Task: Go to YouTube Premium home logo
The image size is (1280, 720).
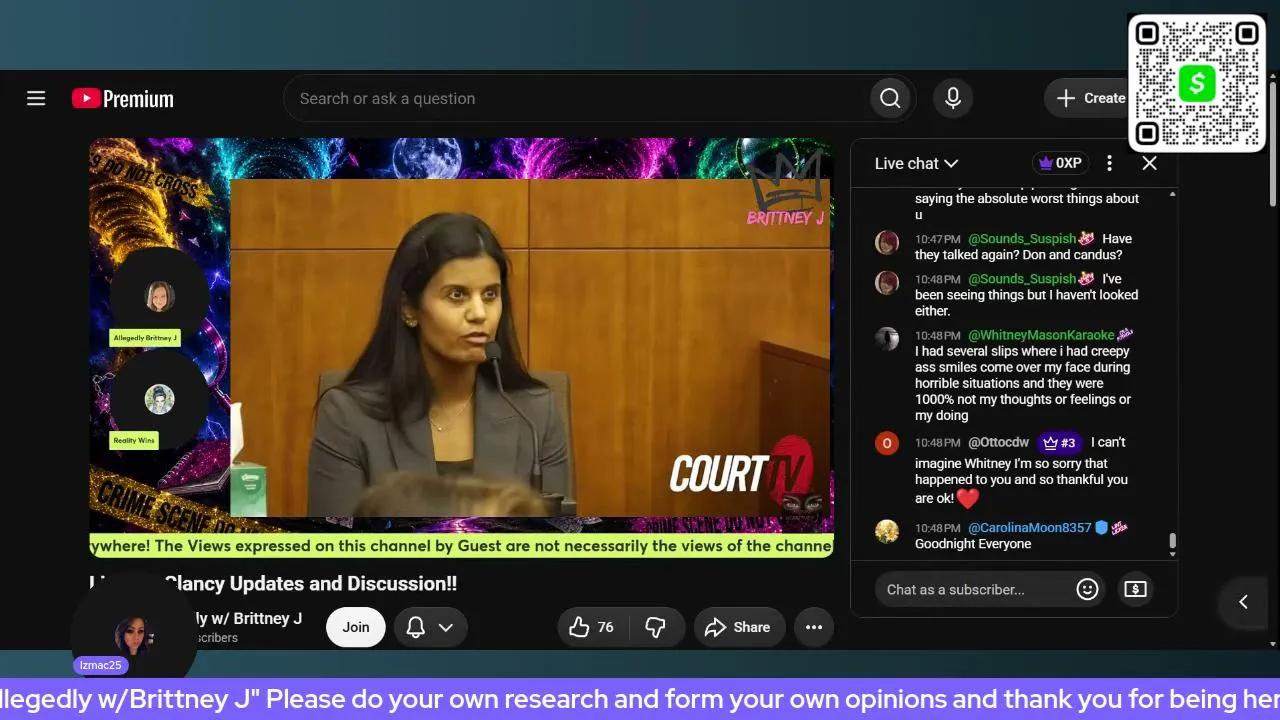Action: pos(123,98)
